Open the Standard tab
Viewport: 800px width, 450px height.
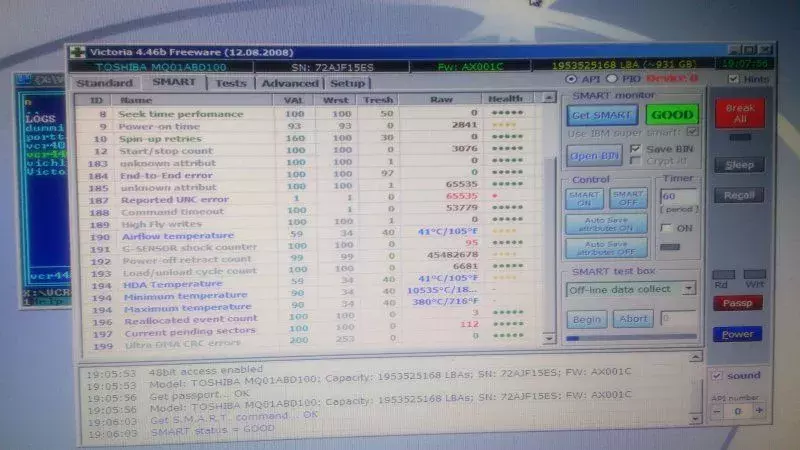[105, 83]
